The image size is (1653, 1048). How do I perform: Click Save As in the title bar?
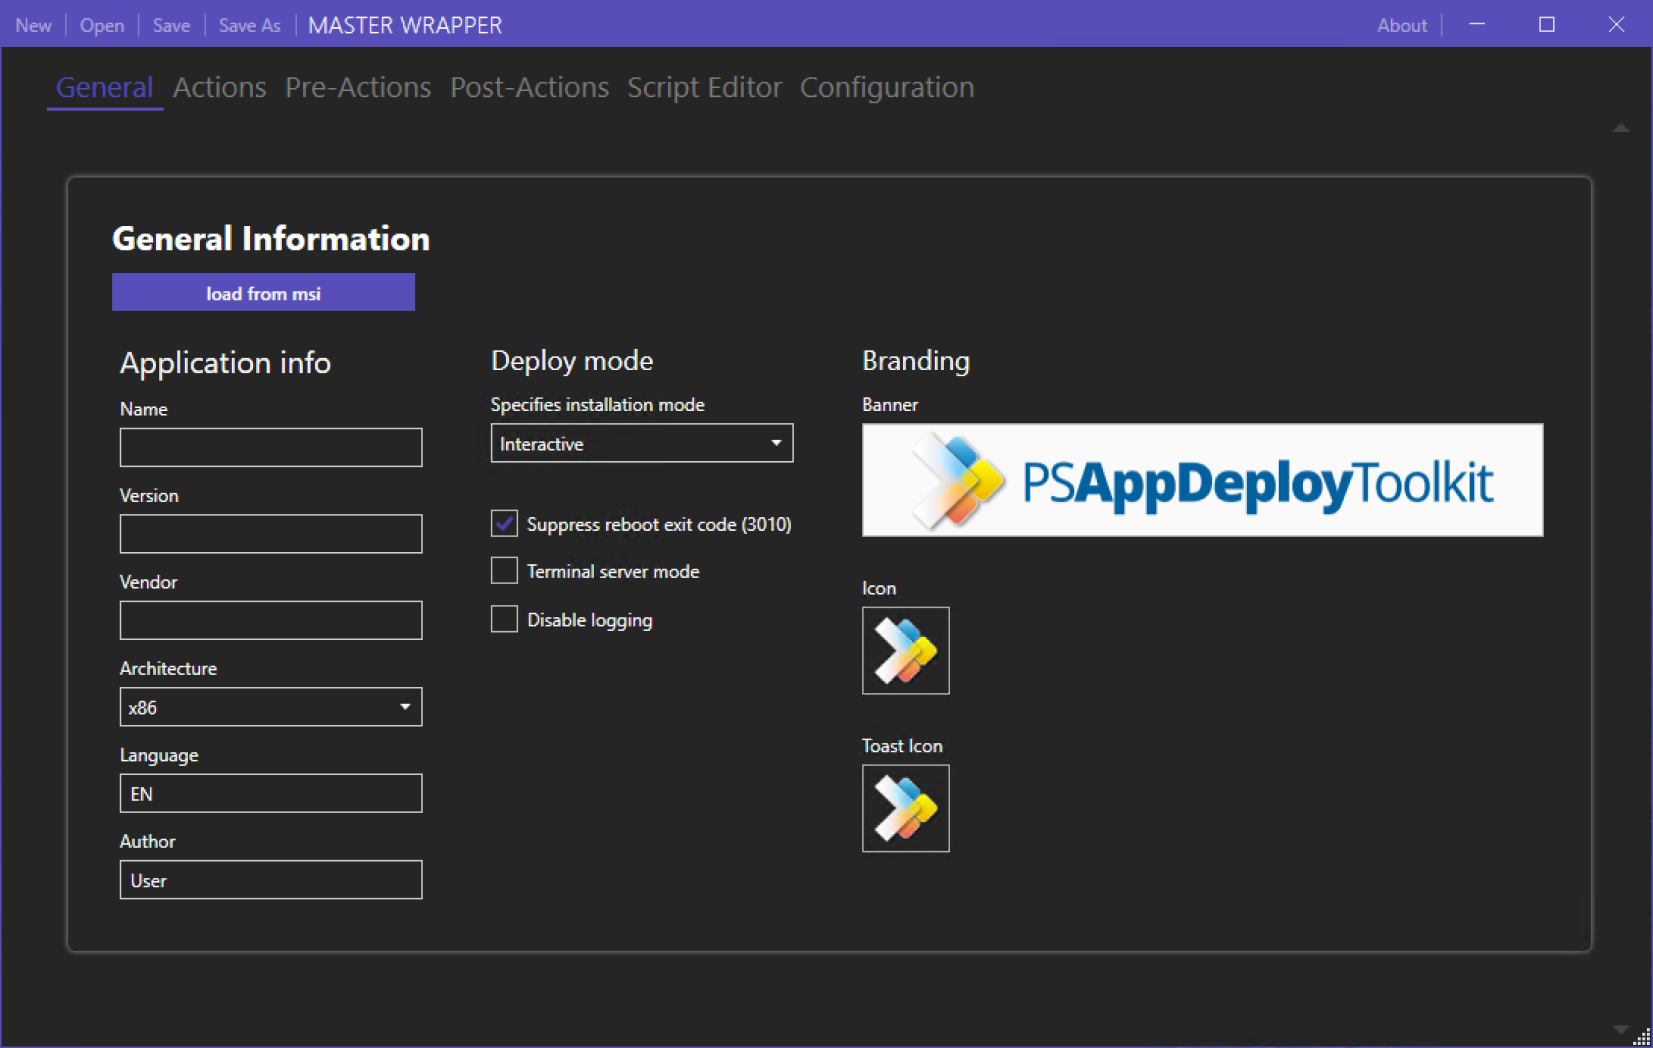pyautogui.click(x=249, y=25)
